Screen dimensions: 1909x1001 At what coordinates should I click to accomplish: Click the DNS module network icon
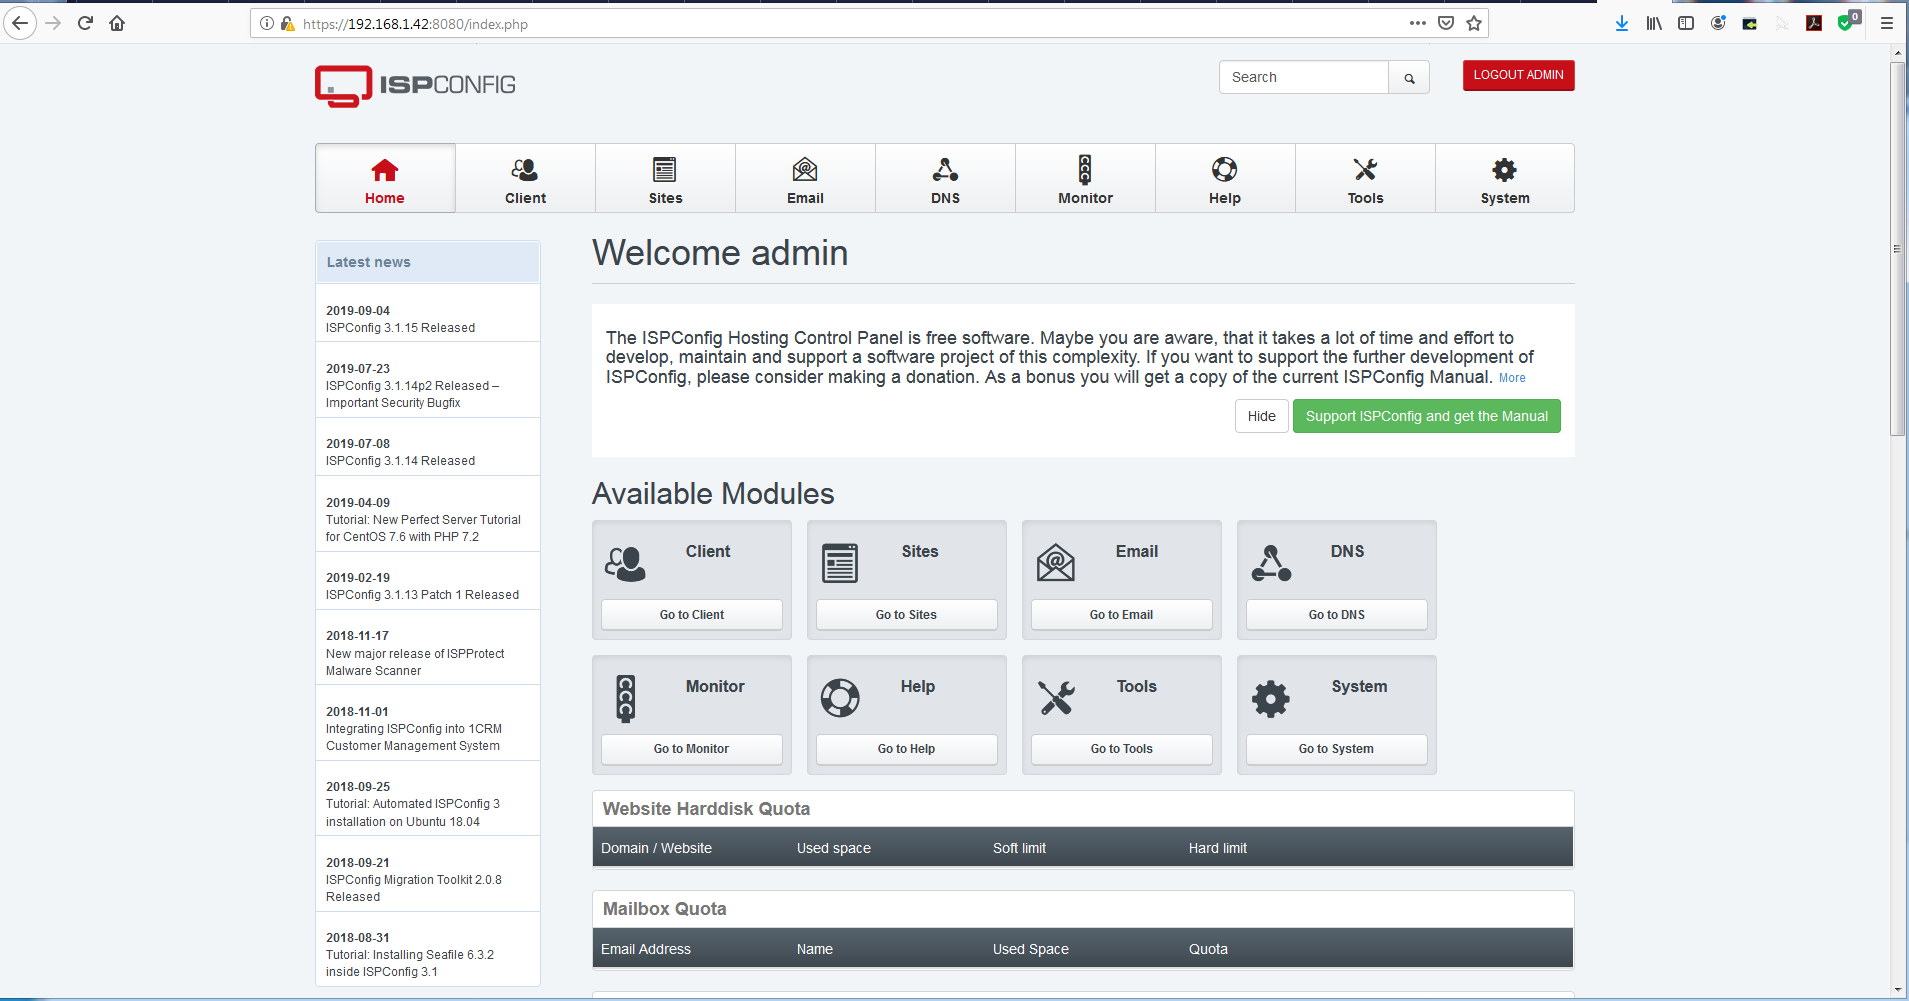(x=1271, y=563)
